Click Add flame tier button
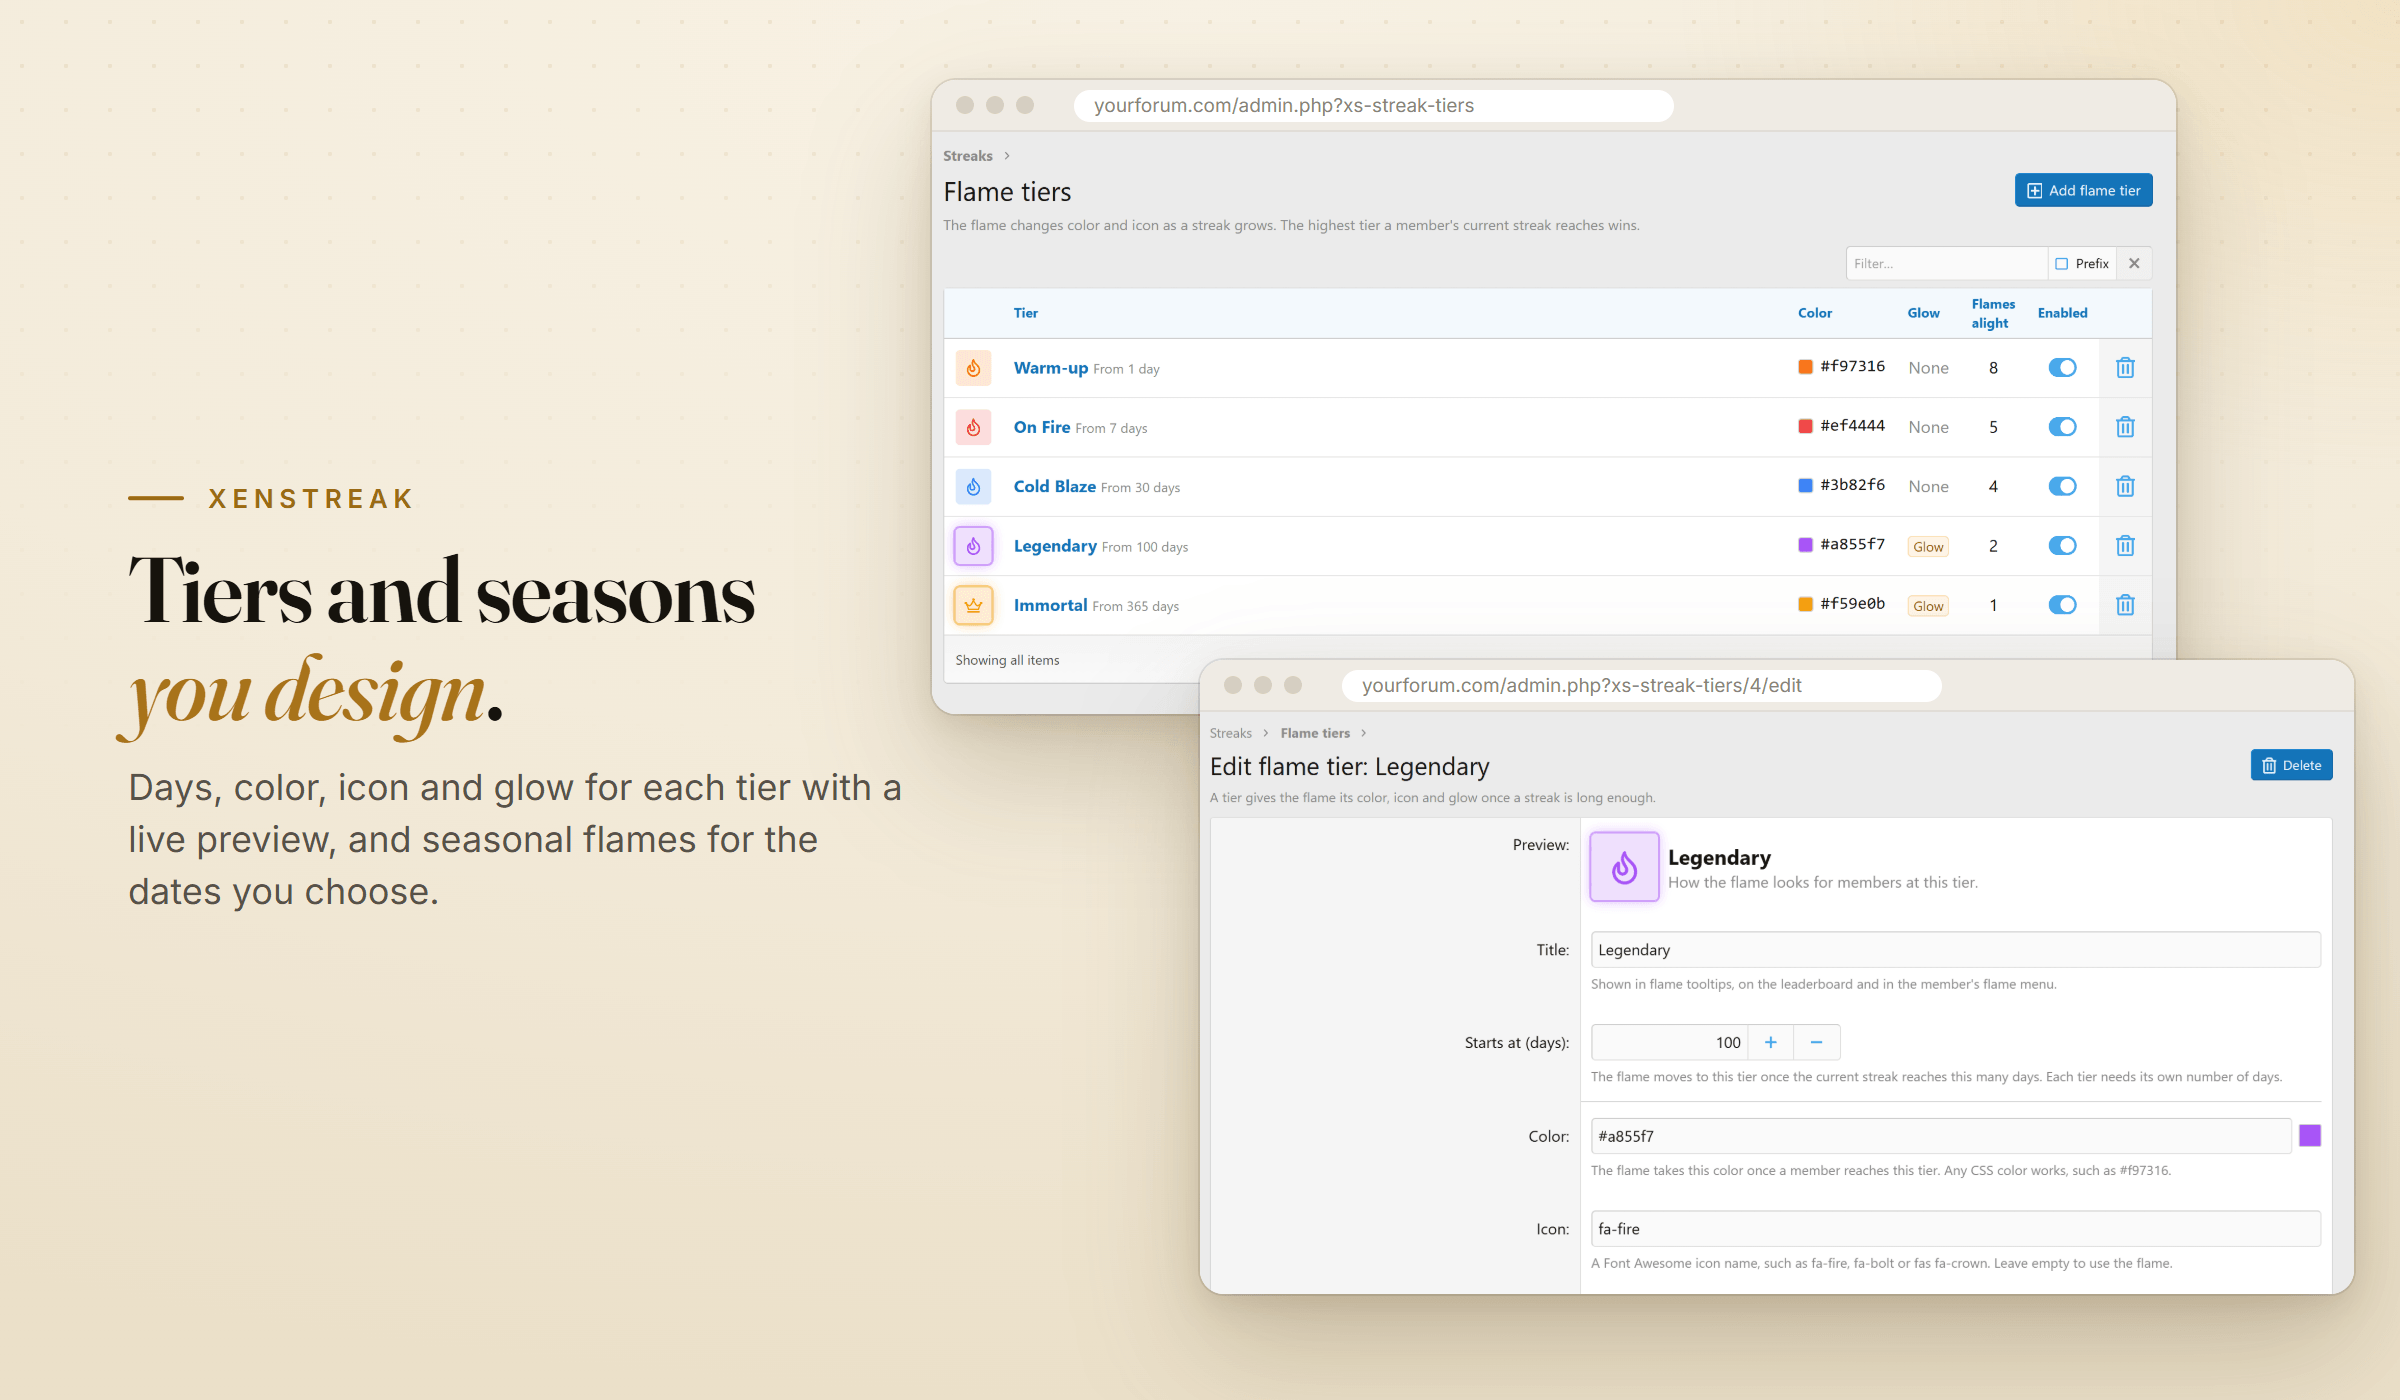Image resolution: width=2400 pixels, height=1400 pixels. coord(2083,191)
